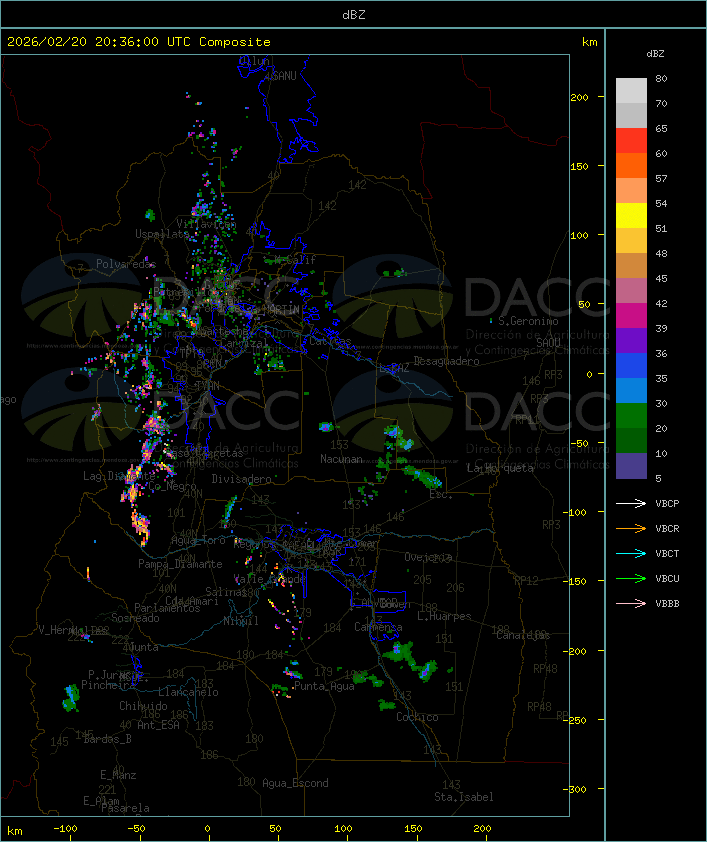Select the slate purple 5-10 dBZ swatch
The height and width of the screenshot is (842, 707).
(631, 466)
